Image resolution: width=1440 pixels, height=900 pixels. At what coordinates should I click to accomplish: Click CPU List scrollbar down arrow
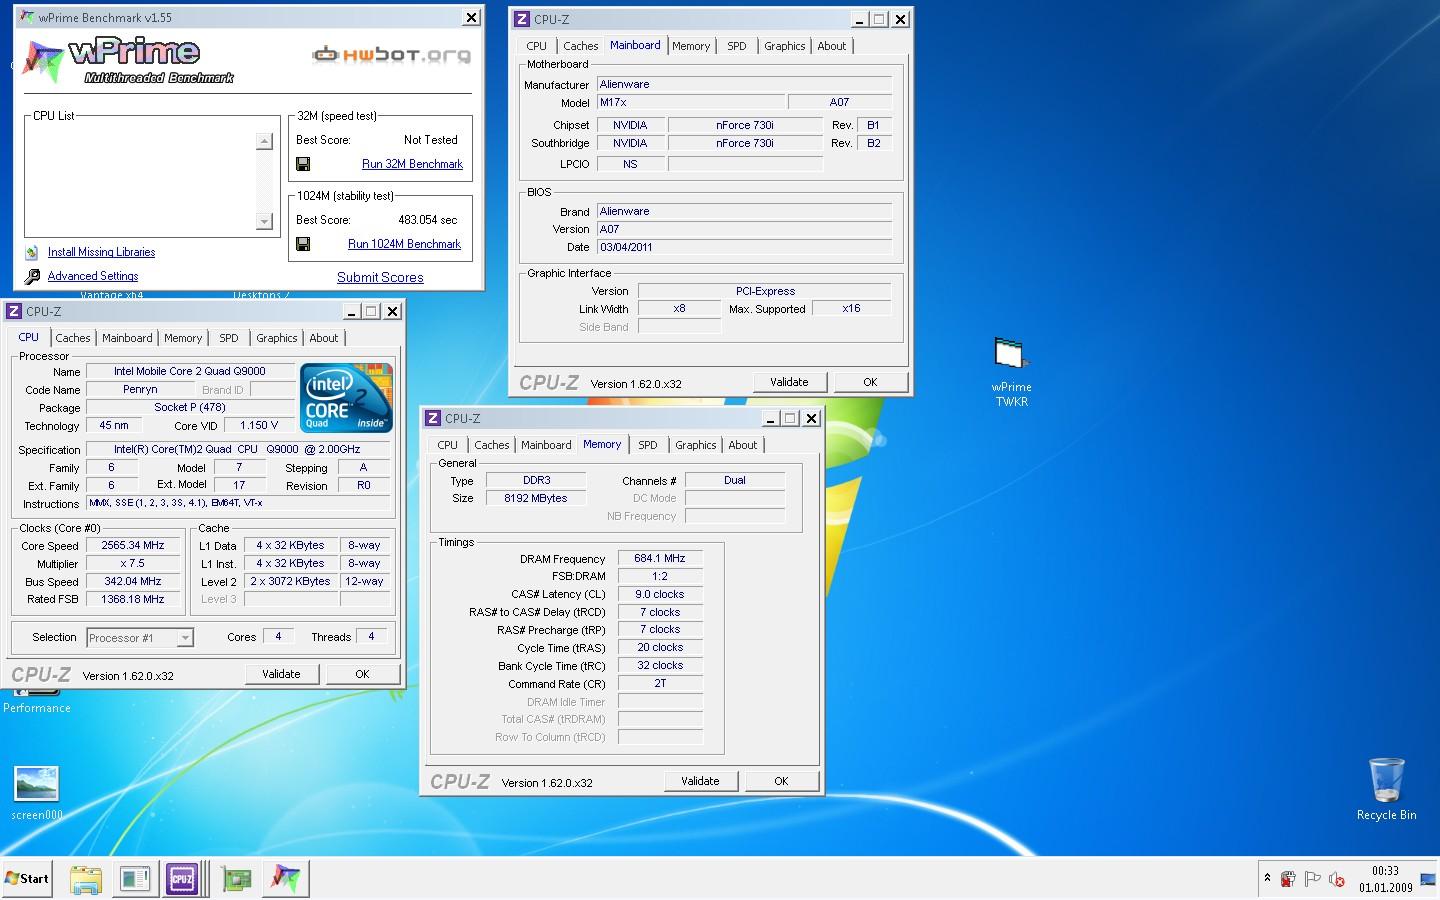pyautogui.click(x=264, y=221)
